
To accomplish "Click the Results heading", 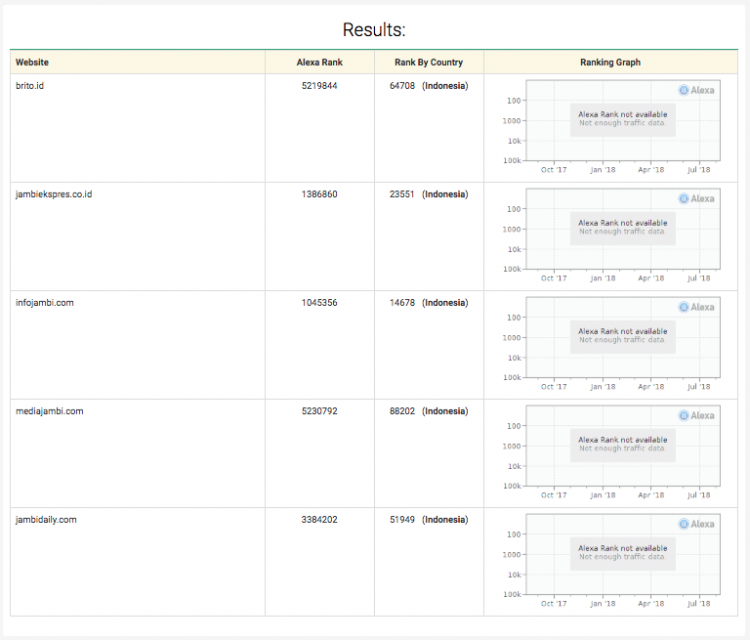I will pos(374,30).
